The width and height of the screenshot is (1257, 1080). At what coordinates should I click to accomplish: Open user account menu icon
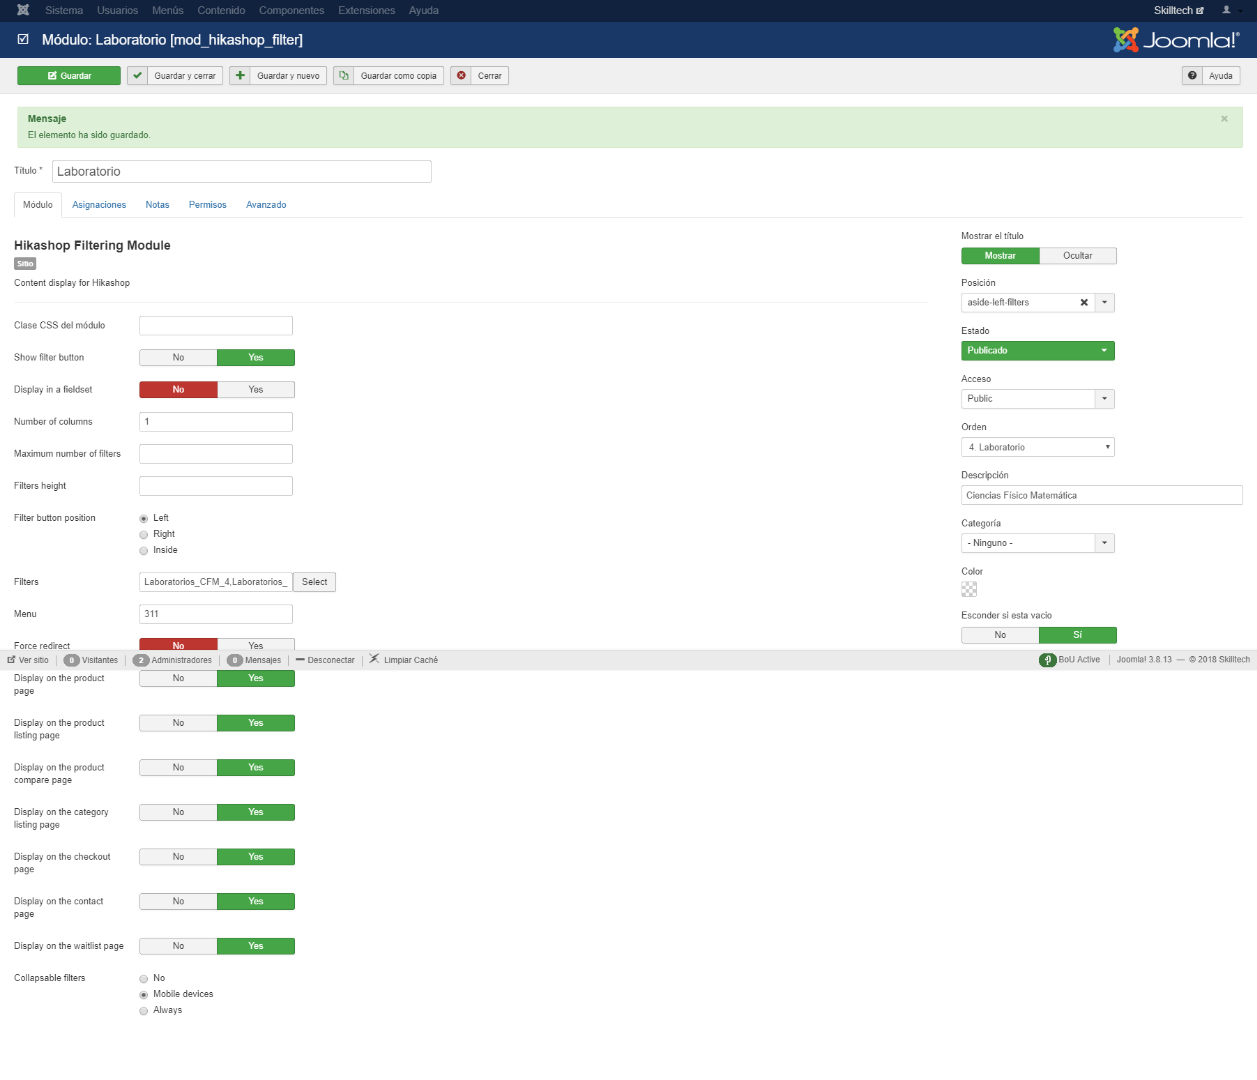(x=1227, y=10)
